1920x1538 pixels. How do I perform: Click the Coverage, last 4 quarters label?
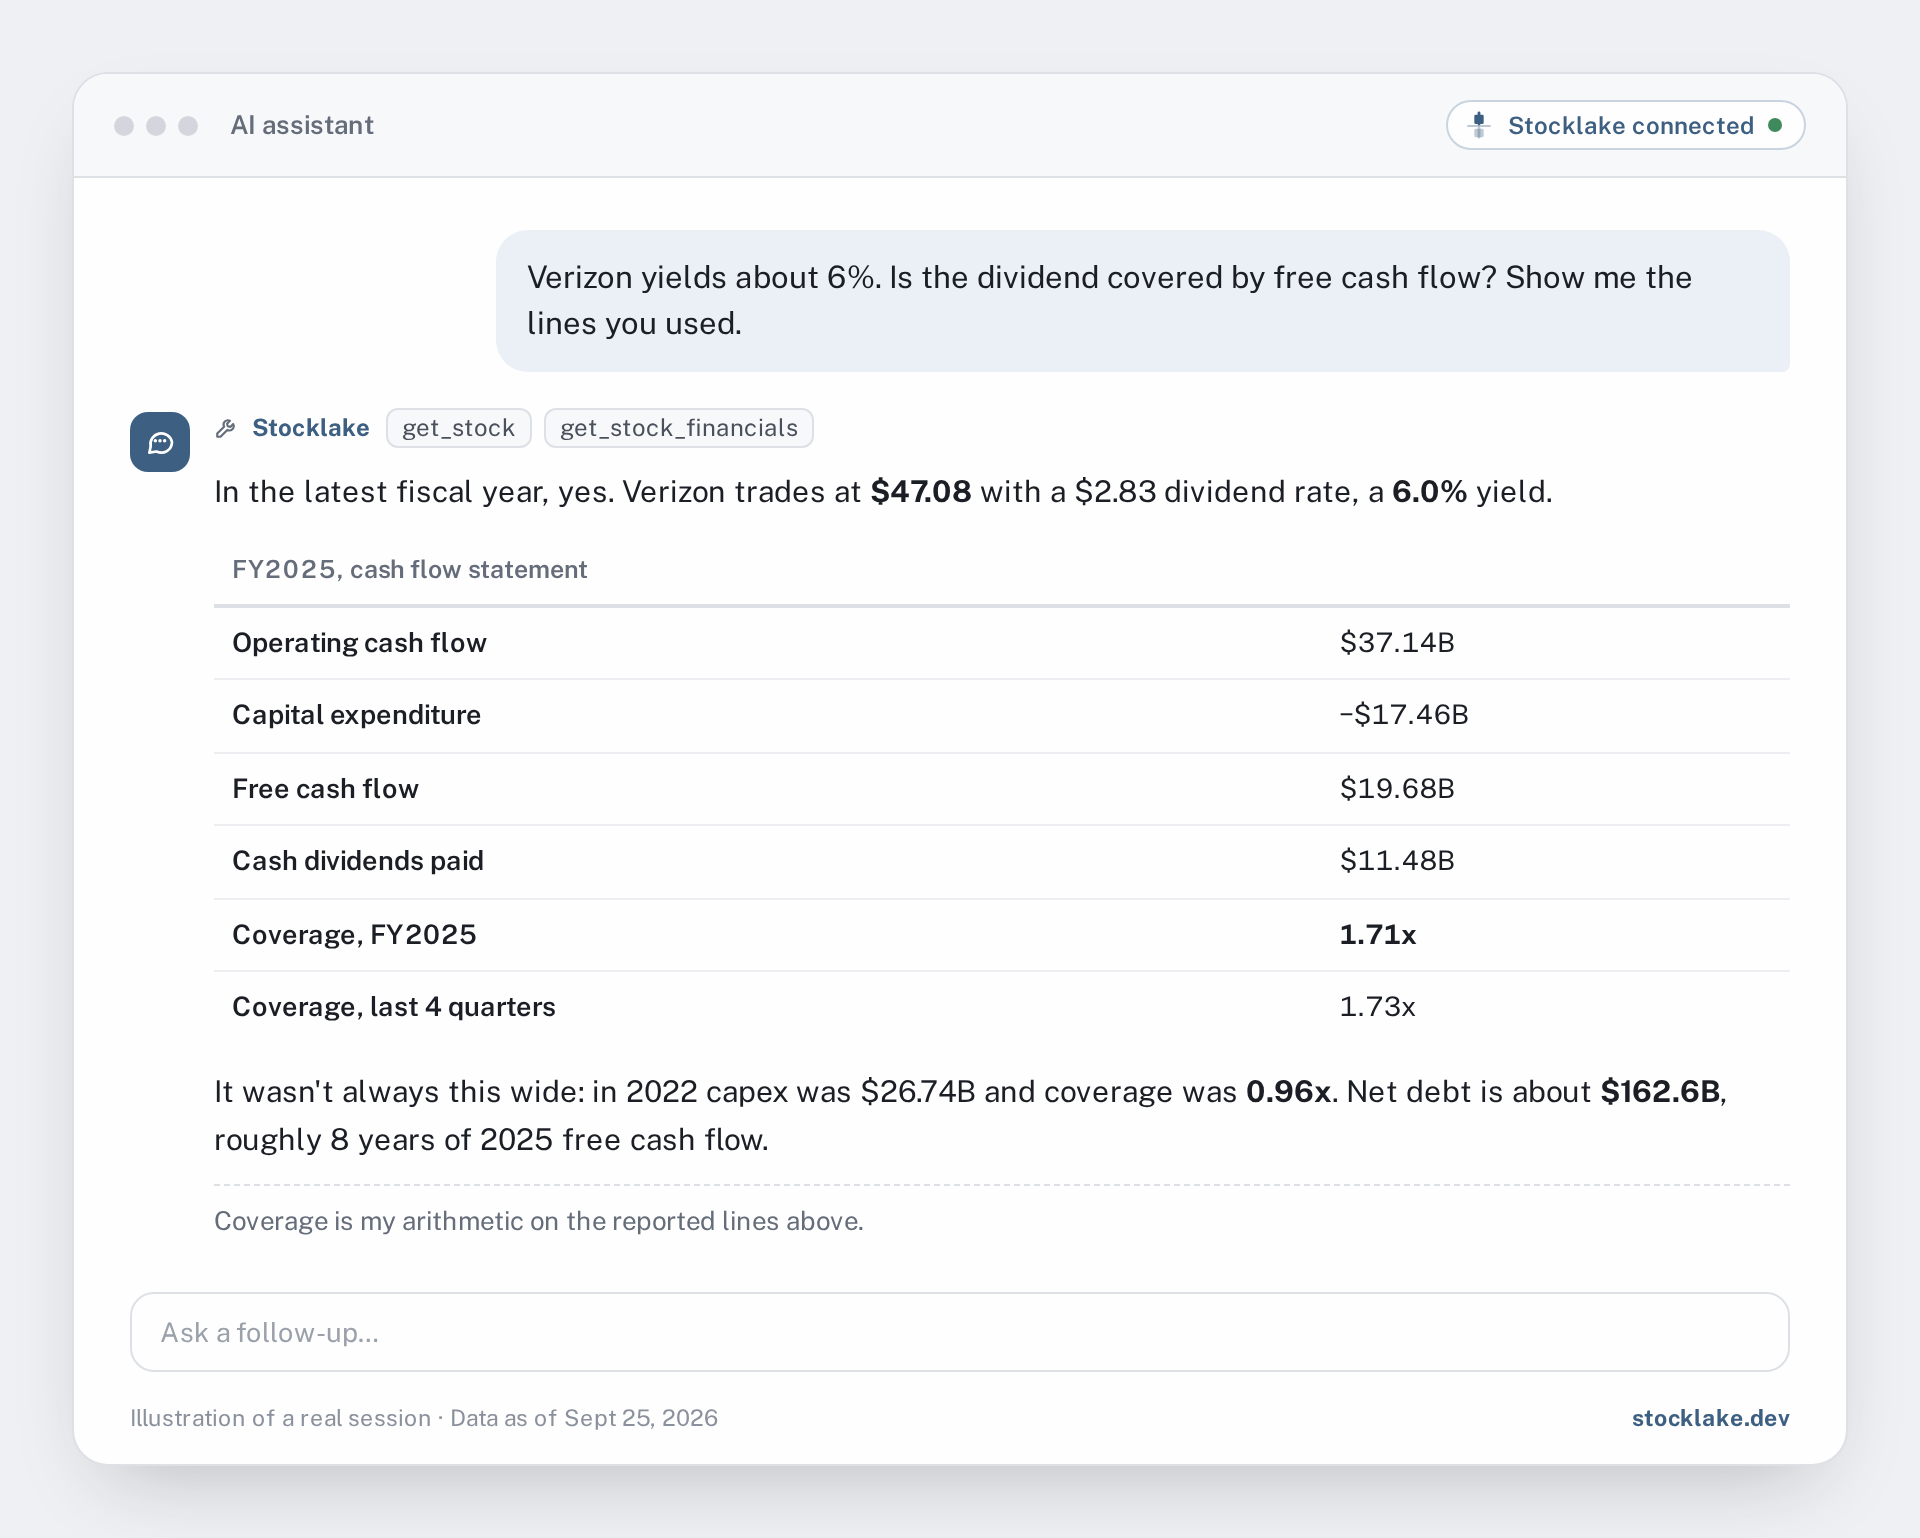394,1007
